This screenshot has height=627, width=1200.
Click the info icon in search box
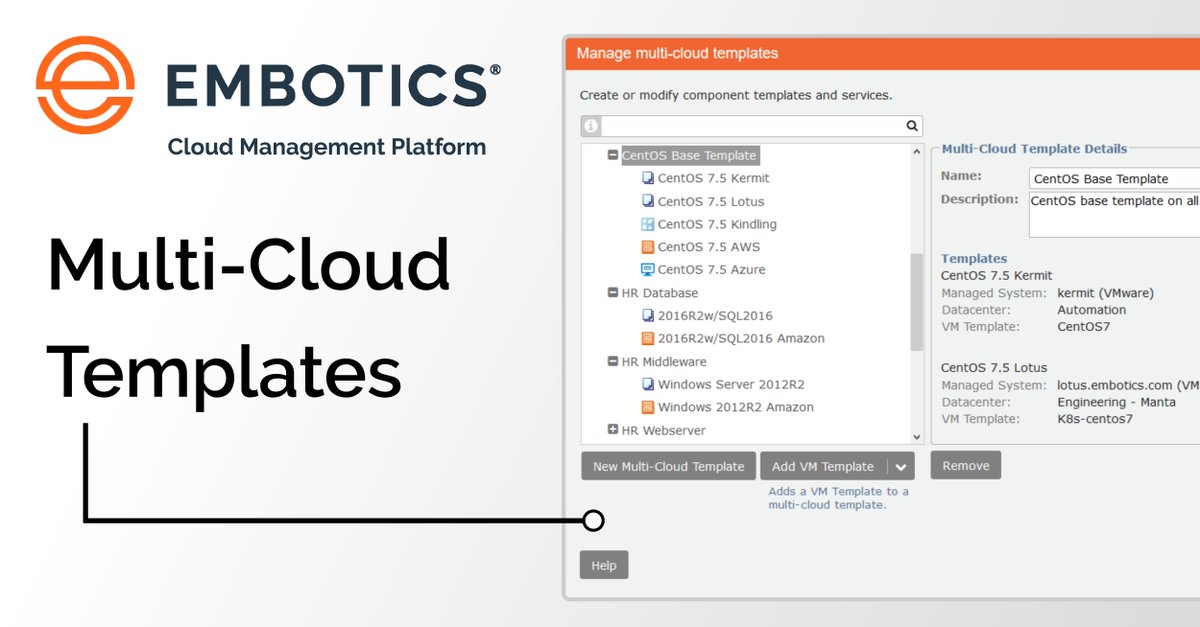[x=591, y=127]
